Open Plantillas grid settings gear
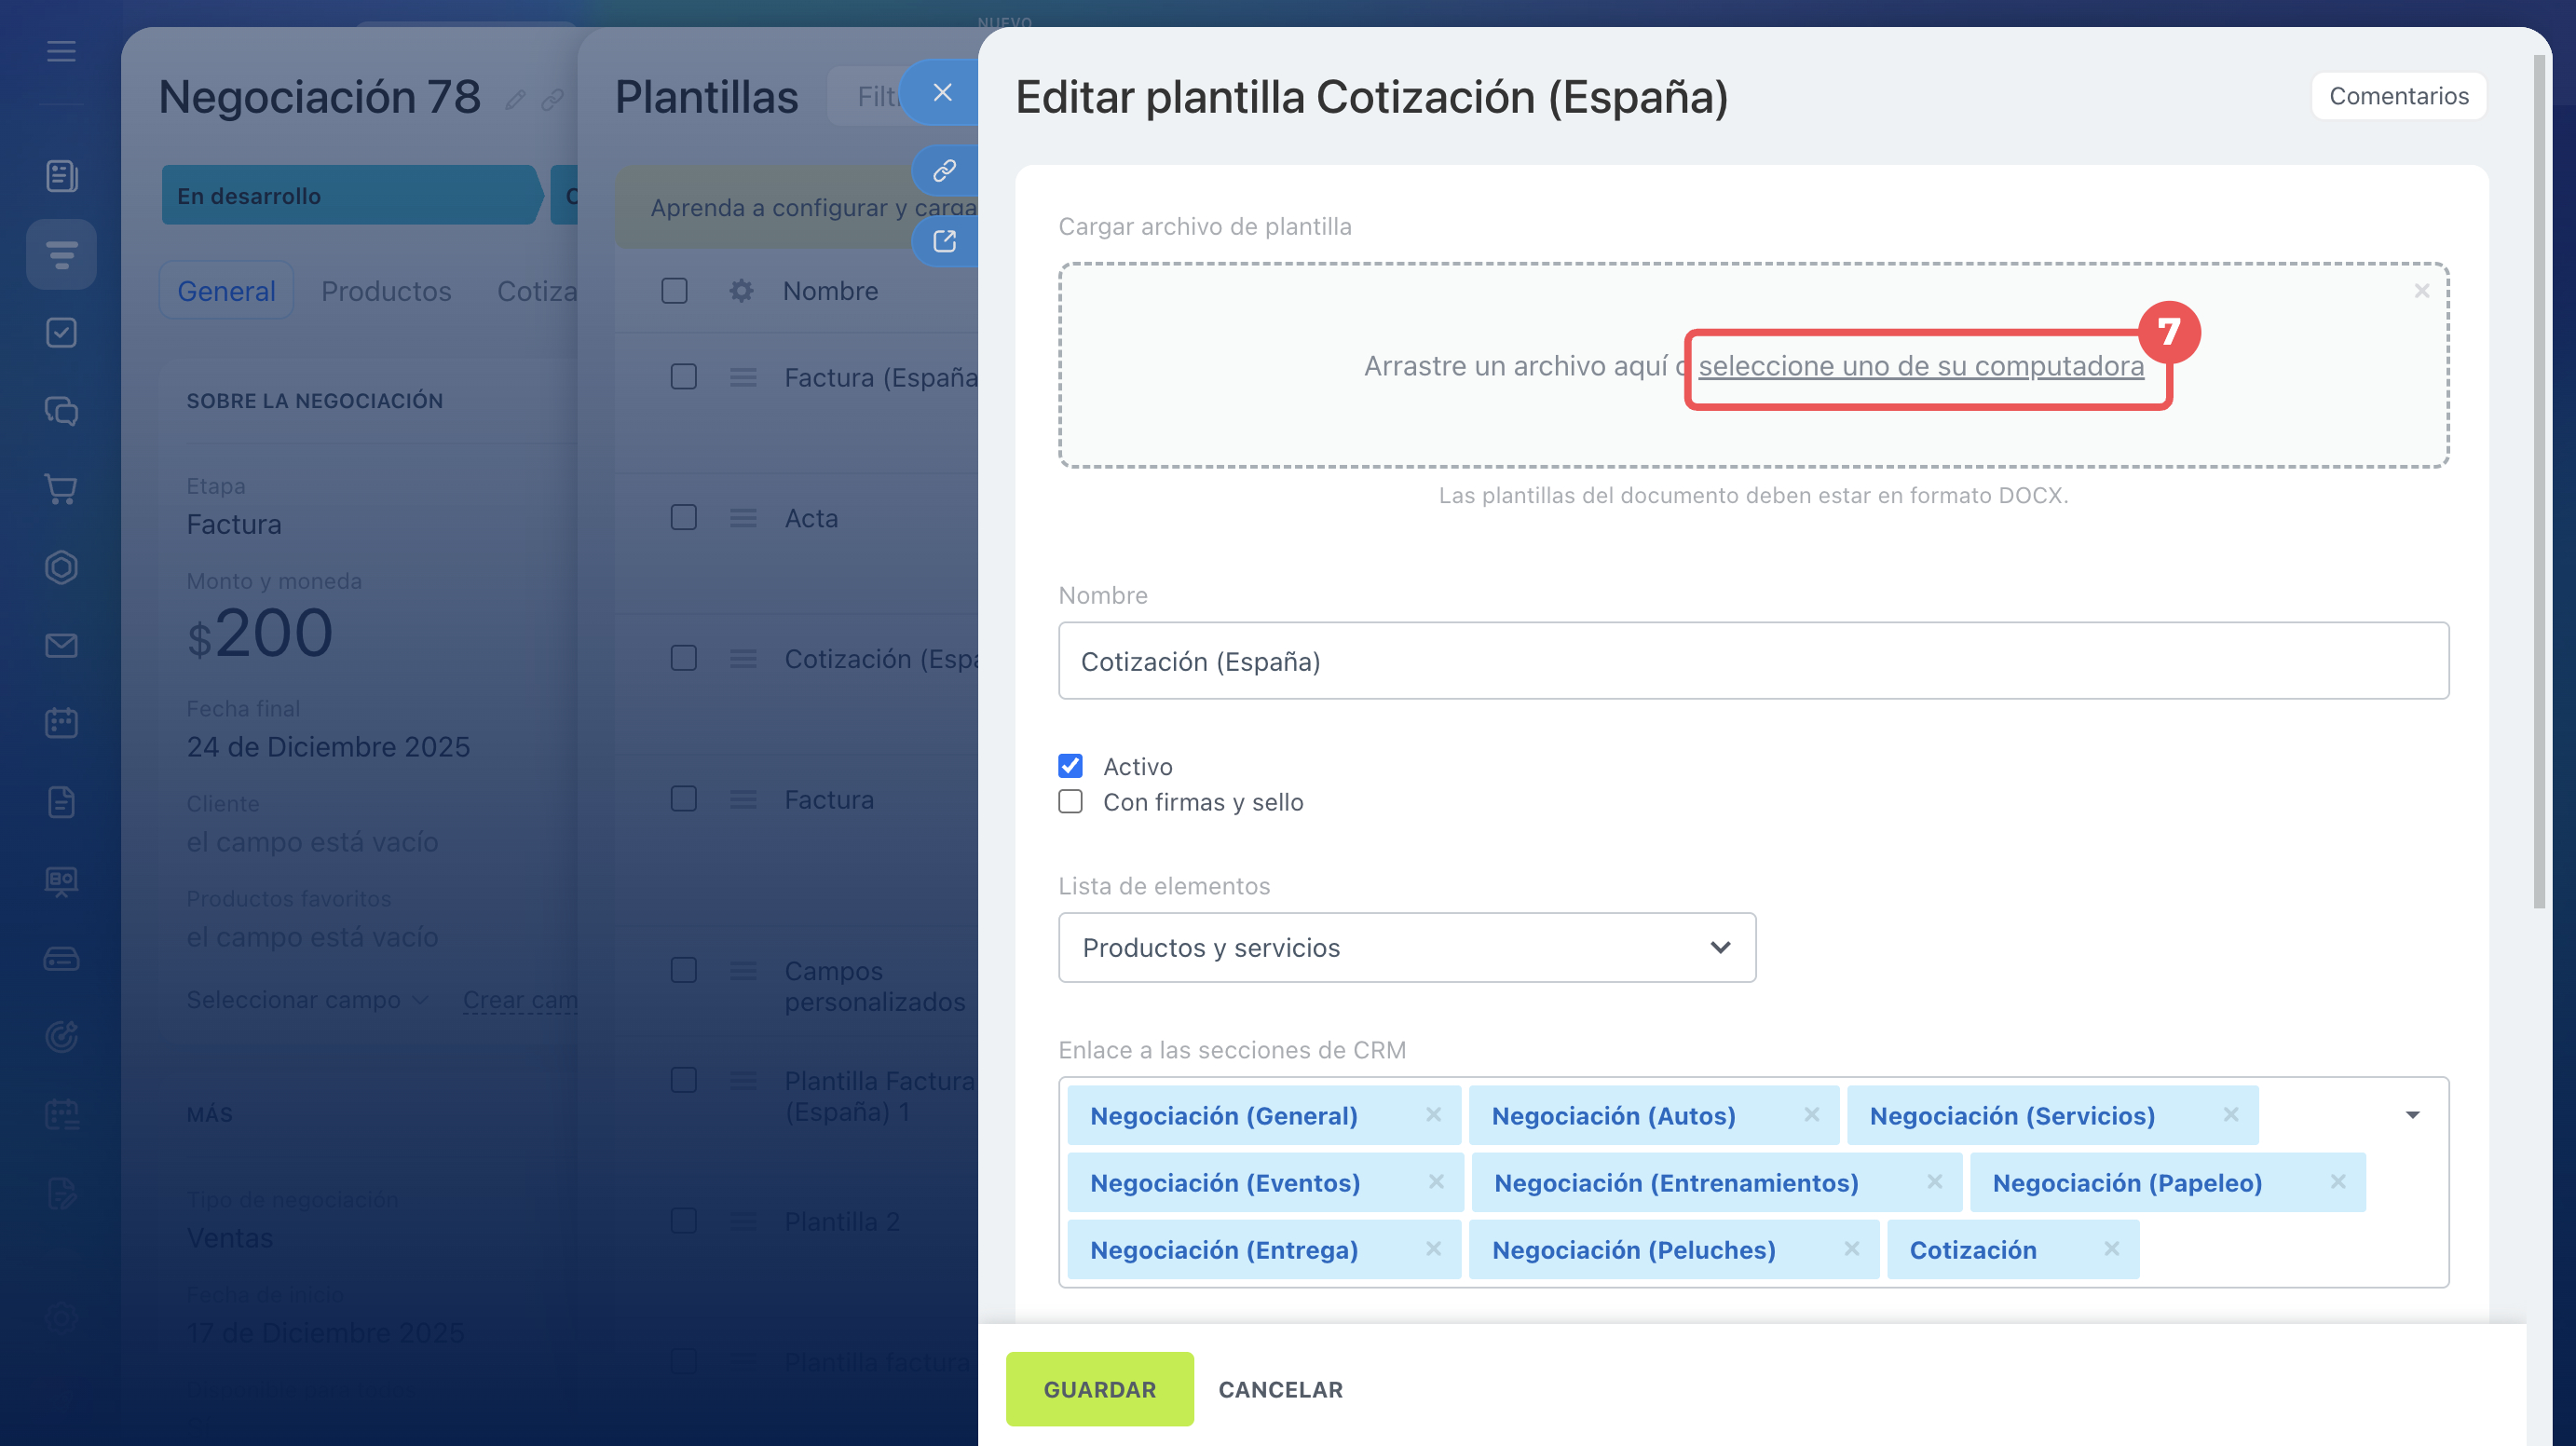Screen dimensions: 2576x1446 741,291
